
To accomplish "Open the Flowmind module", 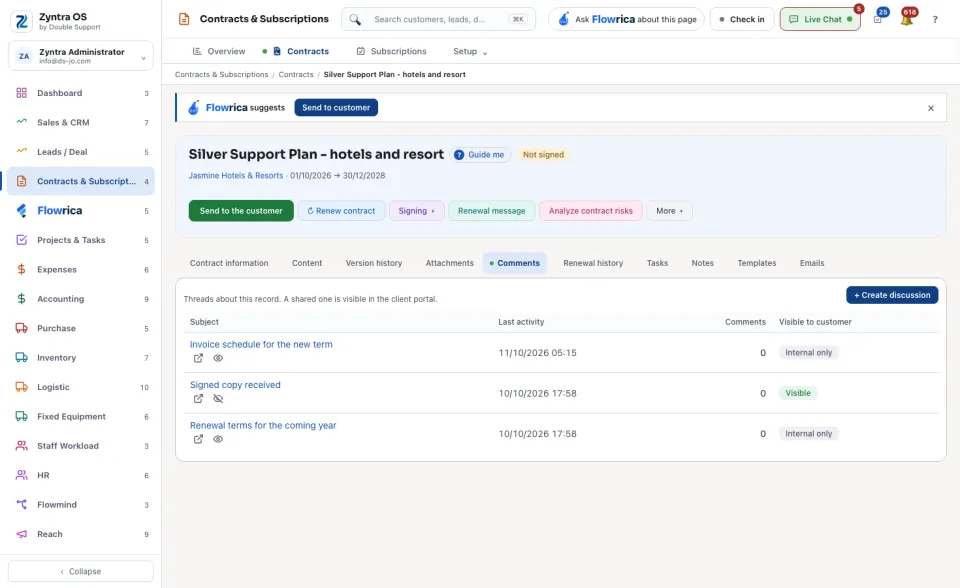I will pos(80,505).
